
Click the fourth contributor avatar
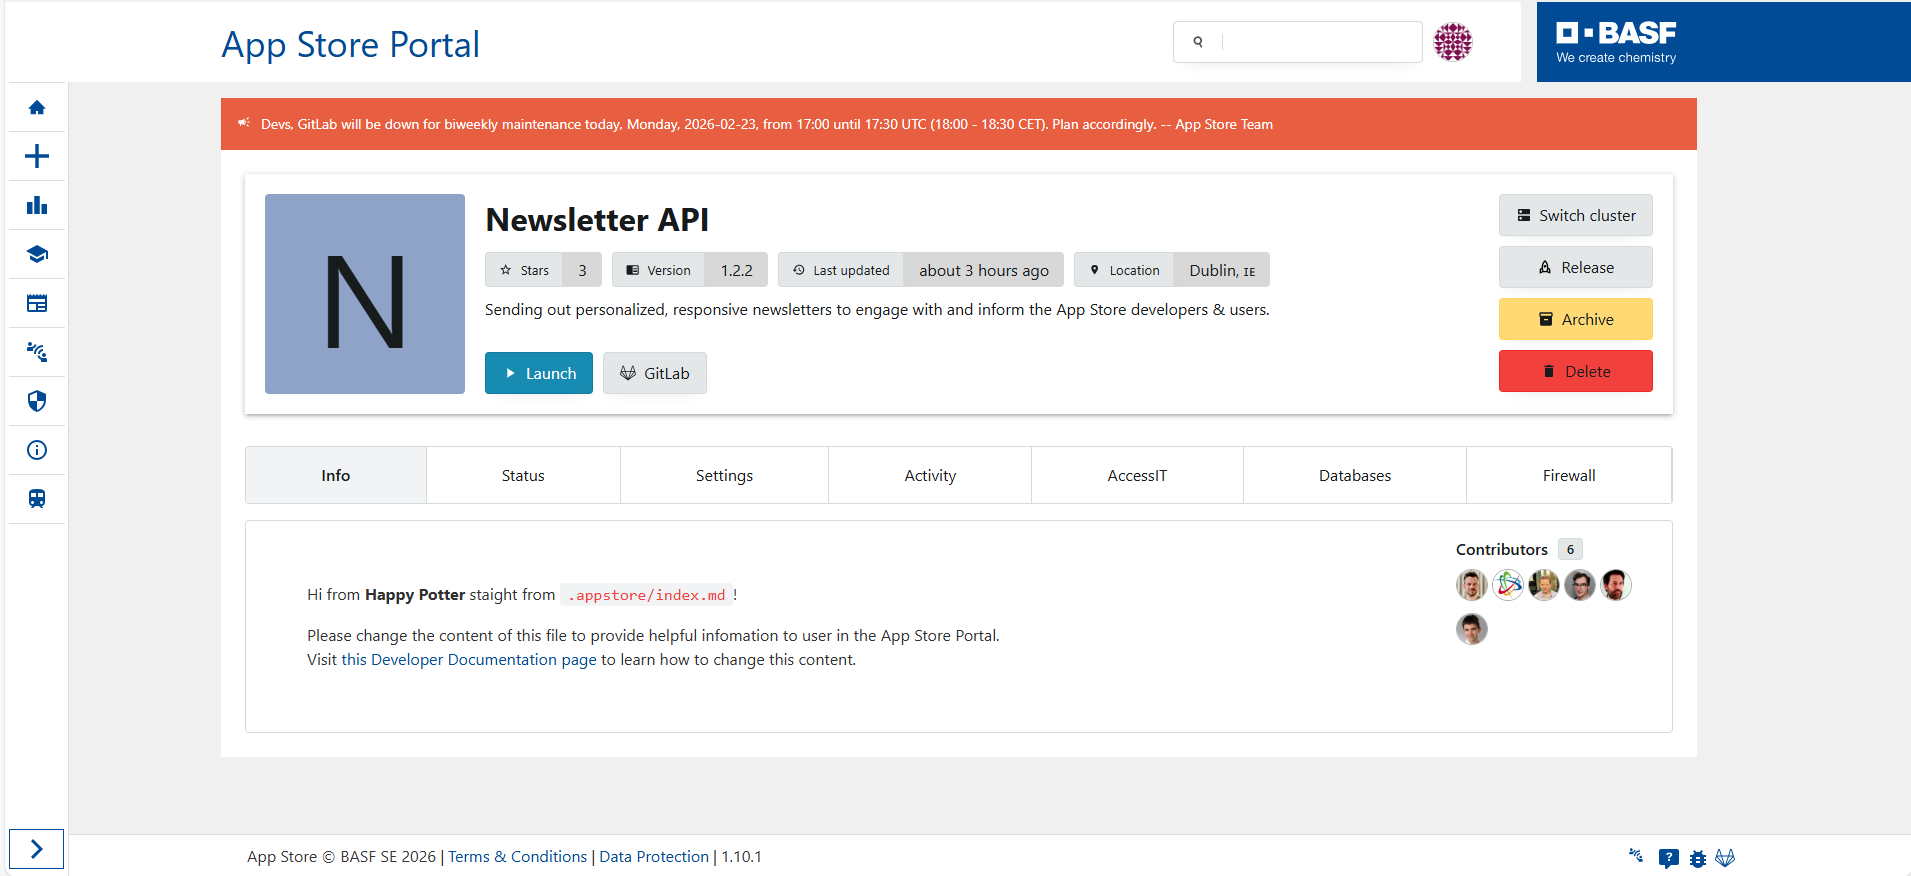click(1580, 585)
